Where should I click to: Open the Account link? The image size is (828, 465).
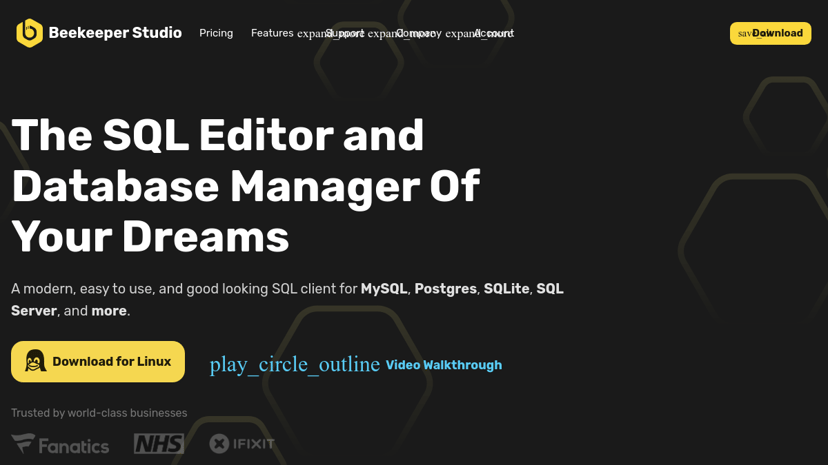tap(494, 33)
